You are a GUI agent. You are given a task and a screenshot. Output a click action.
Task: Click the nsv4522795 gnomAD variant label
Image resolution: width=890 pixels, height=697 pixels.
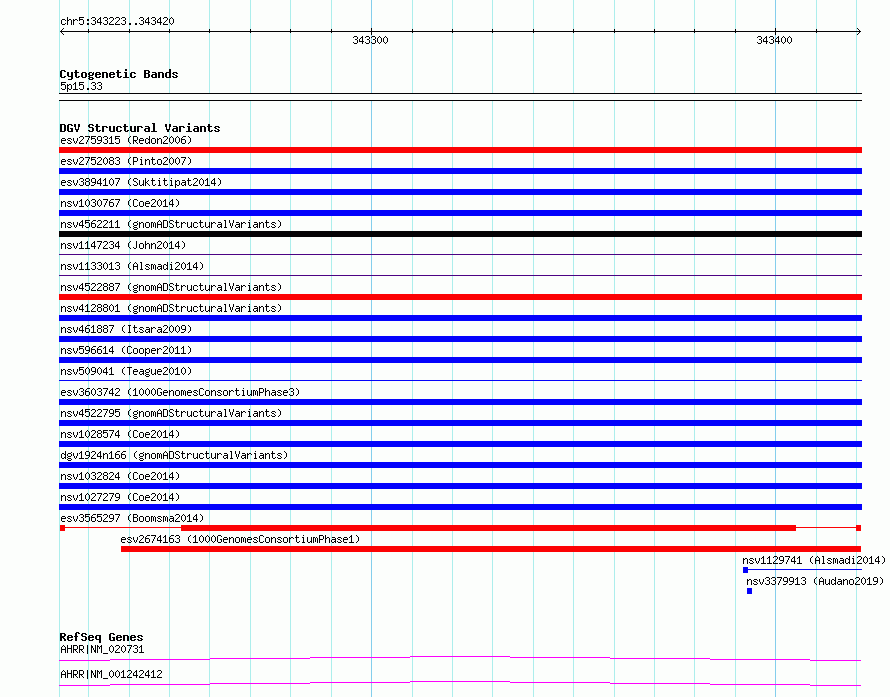pyautogui.click(x=171, y=413)
